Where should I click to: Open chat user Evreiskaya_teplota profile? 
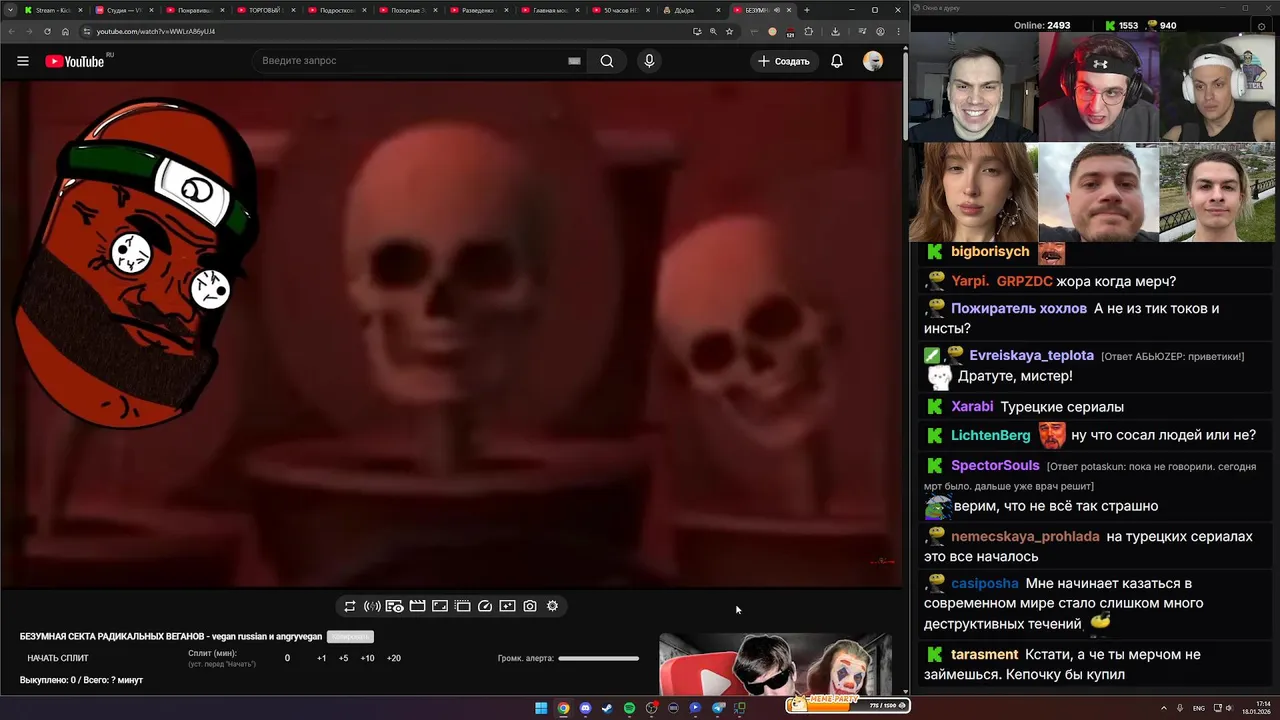coord(1031,355)
